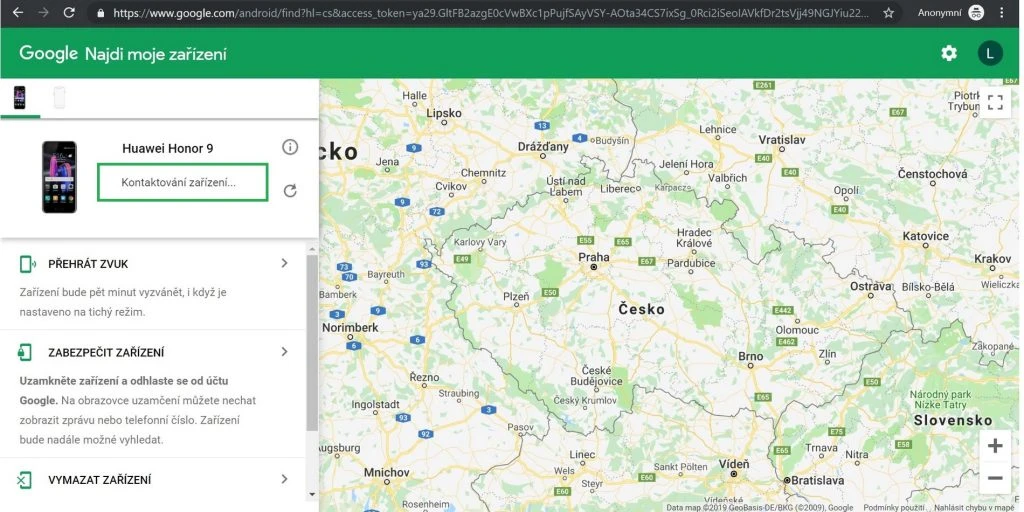Enter fullscreen map view
The width and height of the screenshot is (1024, 512).
pos(994,102)
